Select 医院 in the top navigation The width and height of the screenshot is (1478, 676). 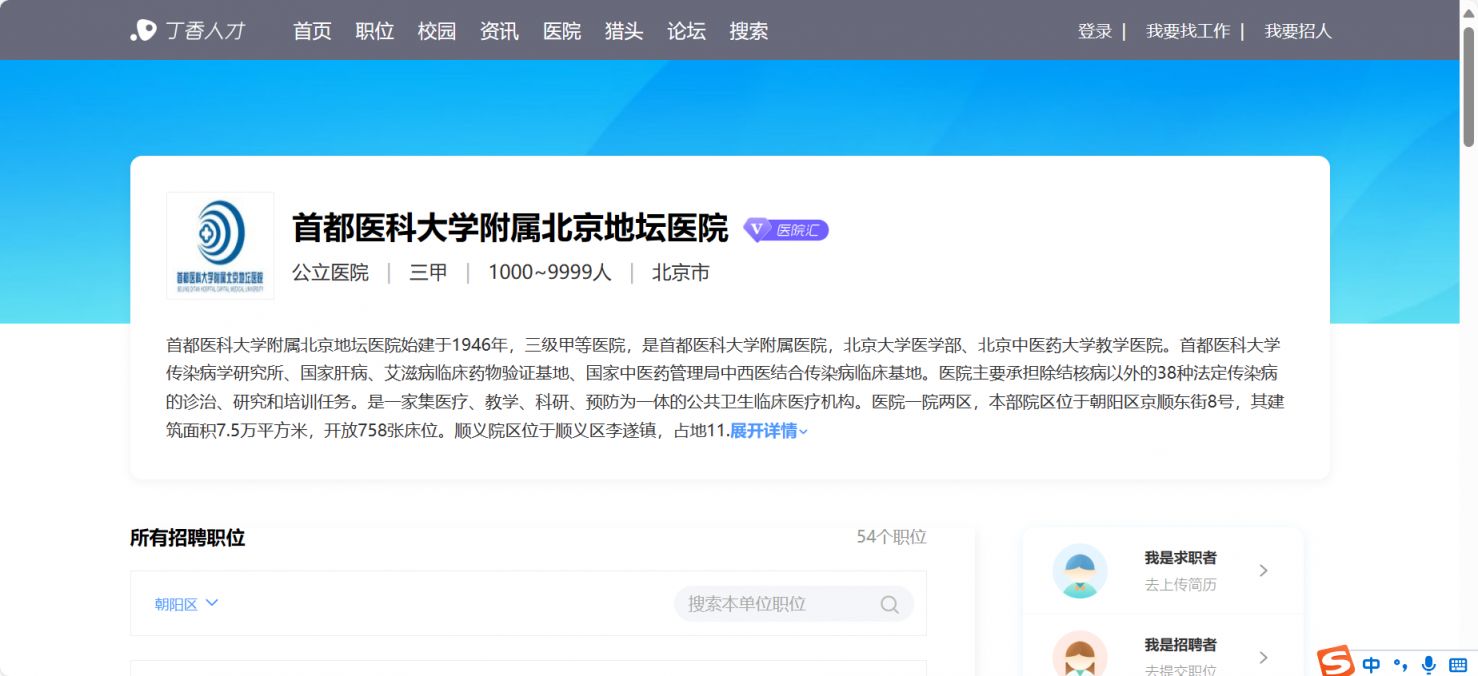(562, 31)
